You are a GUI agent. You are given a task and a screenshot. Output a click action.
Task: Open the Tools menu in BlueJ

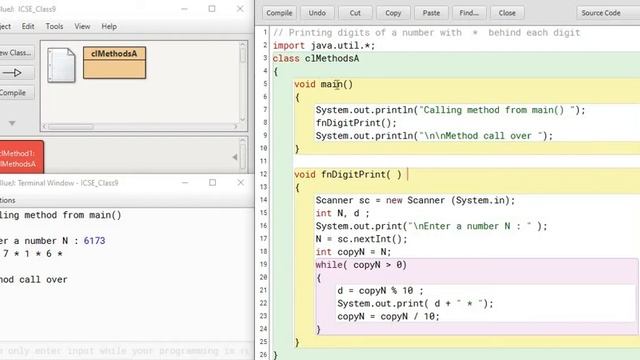point(54,27)
